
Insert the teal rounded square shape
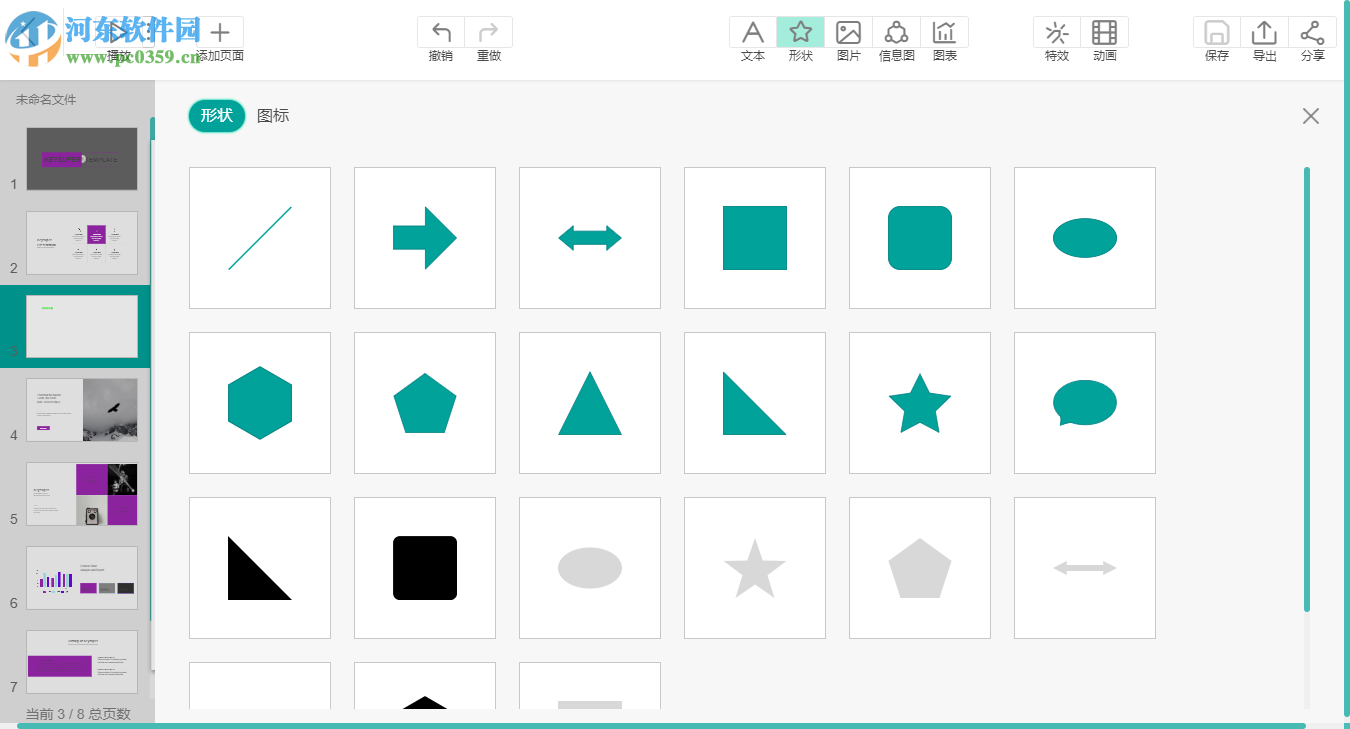[920, 238]
